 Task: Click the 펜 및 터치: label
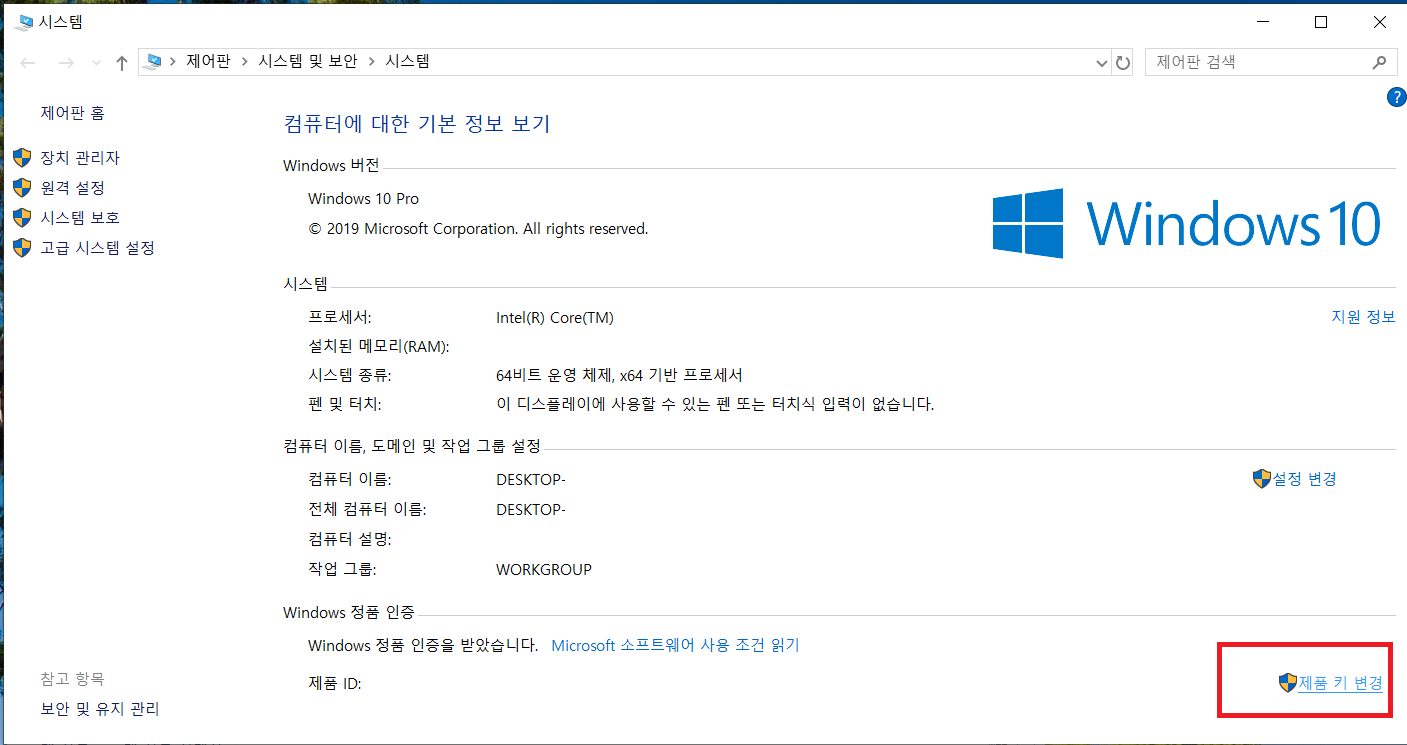pyautogui.click(x=346, y=405)
